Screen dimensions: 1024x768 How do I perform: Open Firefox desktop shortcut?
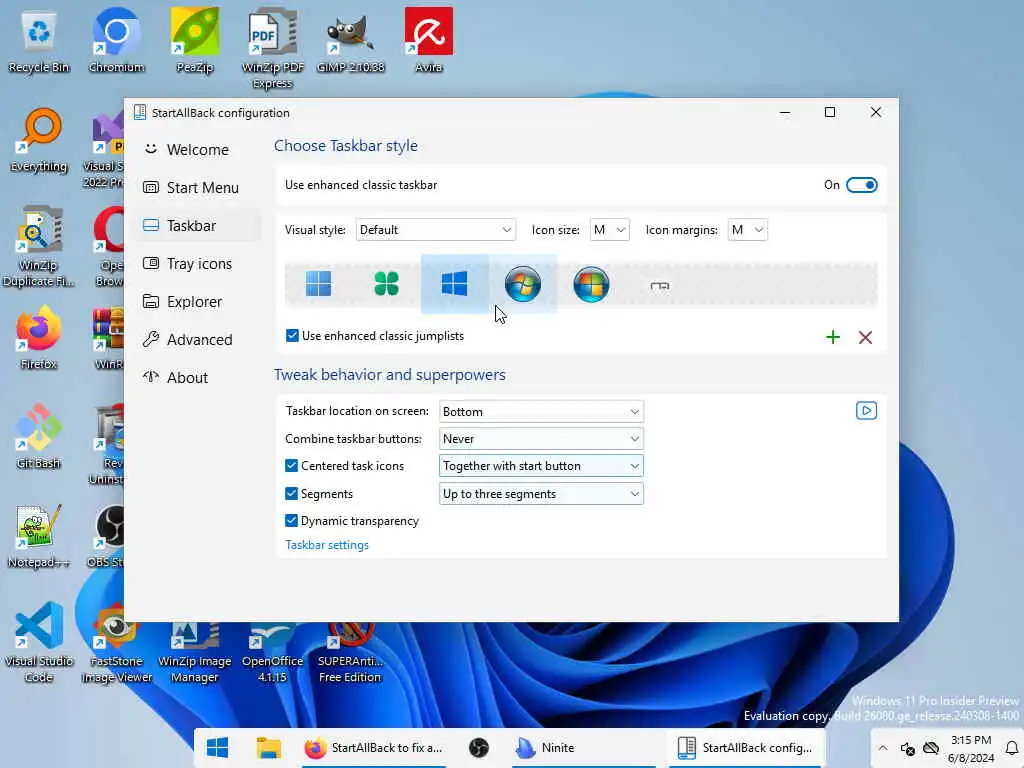[39, 338]
